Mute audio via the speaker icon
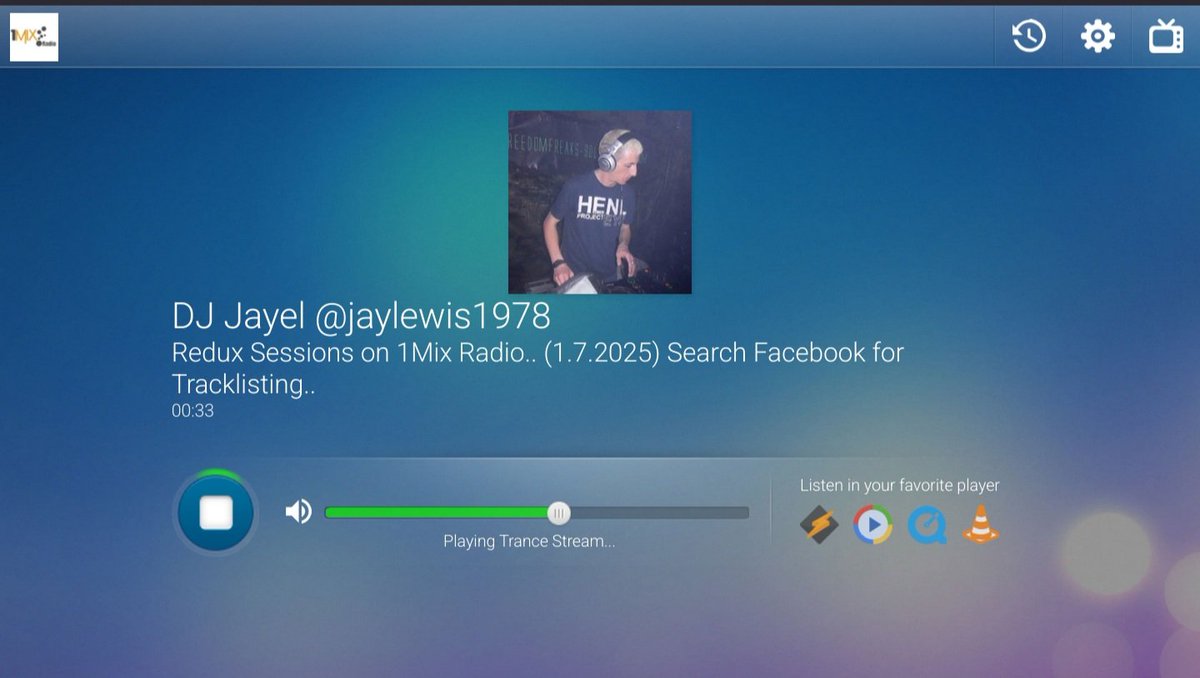Viewport: 1200px width, 678px height. tap(298, 512)
